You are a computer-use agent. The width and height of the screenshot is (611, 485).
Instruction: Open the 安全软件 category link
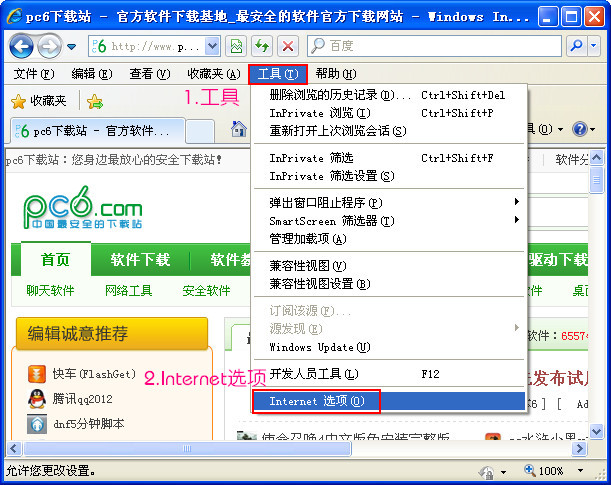[x=206, y=291]
